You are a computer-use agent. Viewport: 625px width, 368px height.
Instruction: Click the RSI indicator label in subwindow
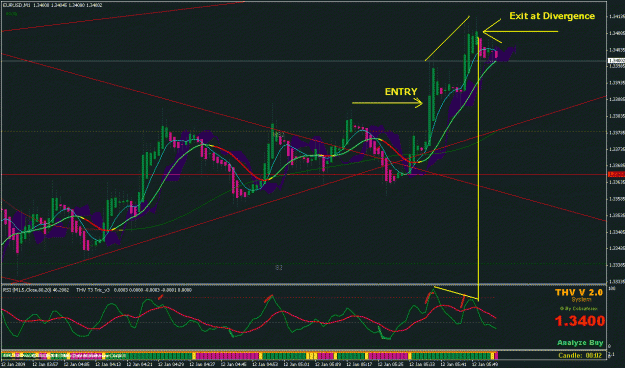(37, 290)
